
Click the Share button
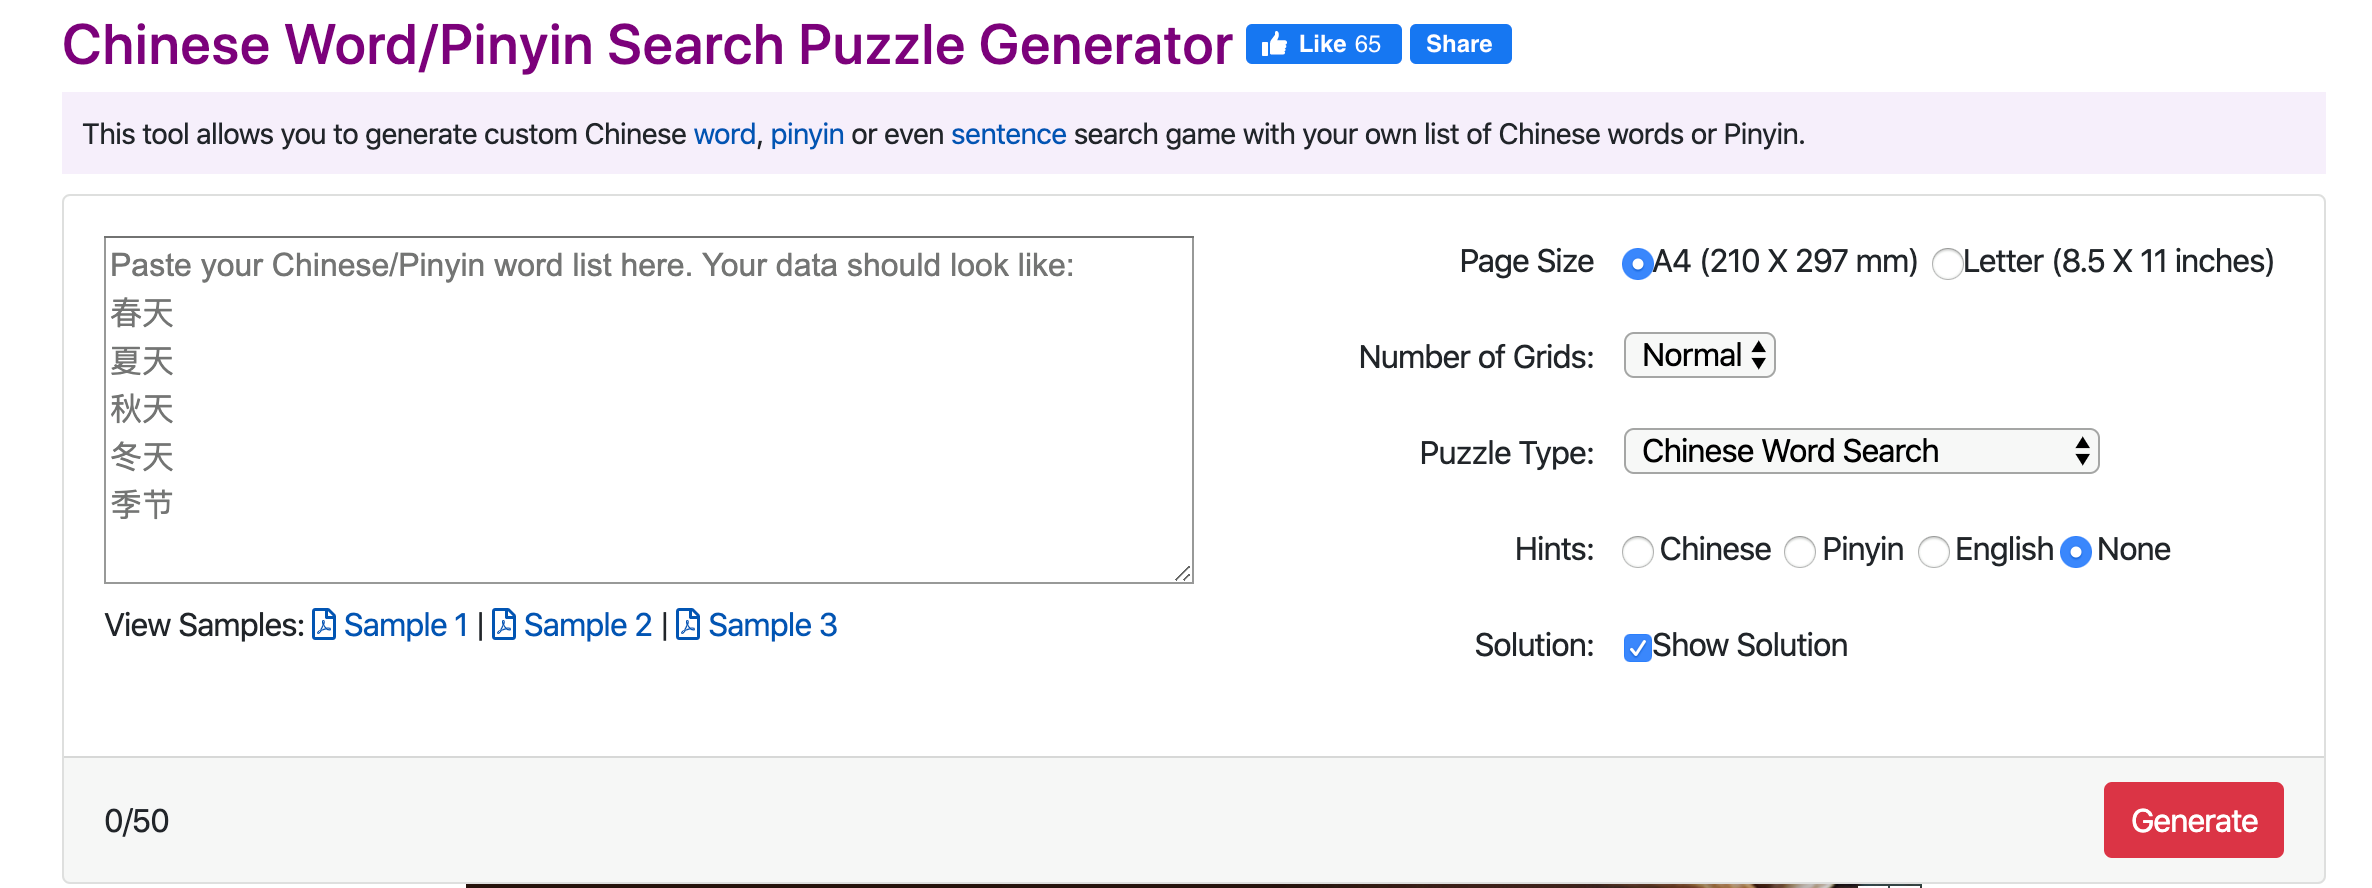coord(1459,44)
